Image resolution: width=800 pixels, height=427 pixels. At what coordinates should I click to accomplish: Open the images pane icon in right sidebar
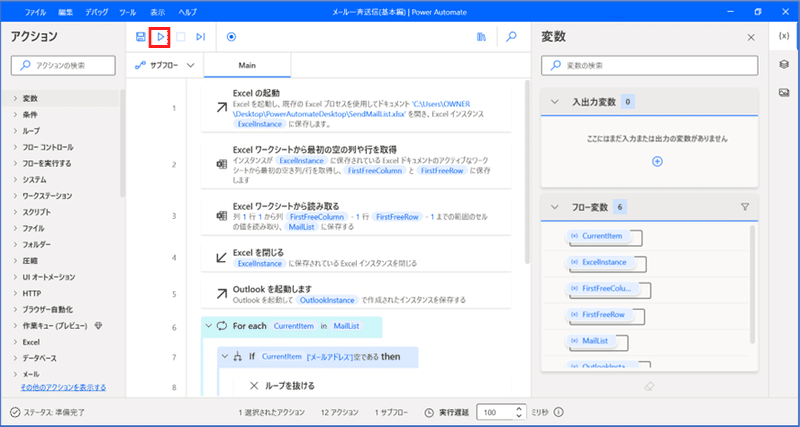tap(784, 92)
